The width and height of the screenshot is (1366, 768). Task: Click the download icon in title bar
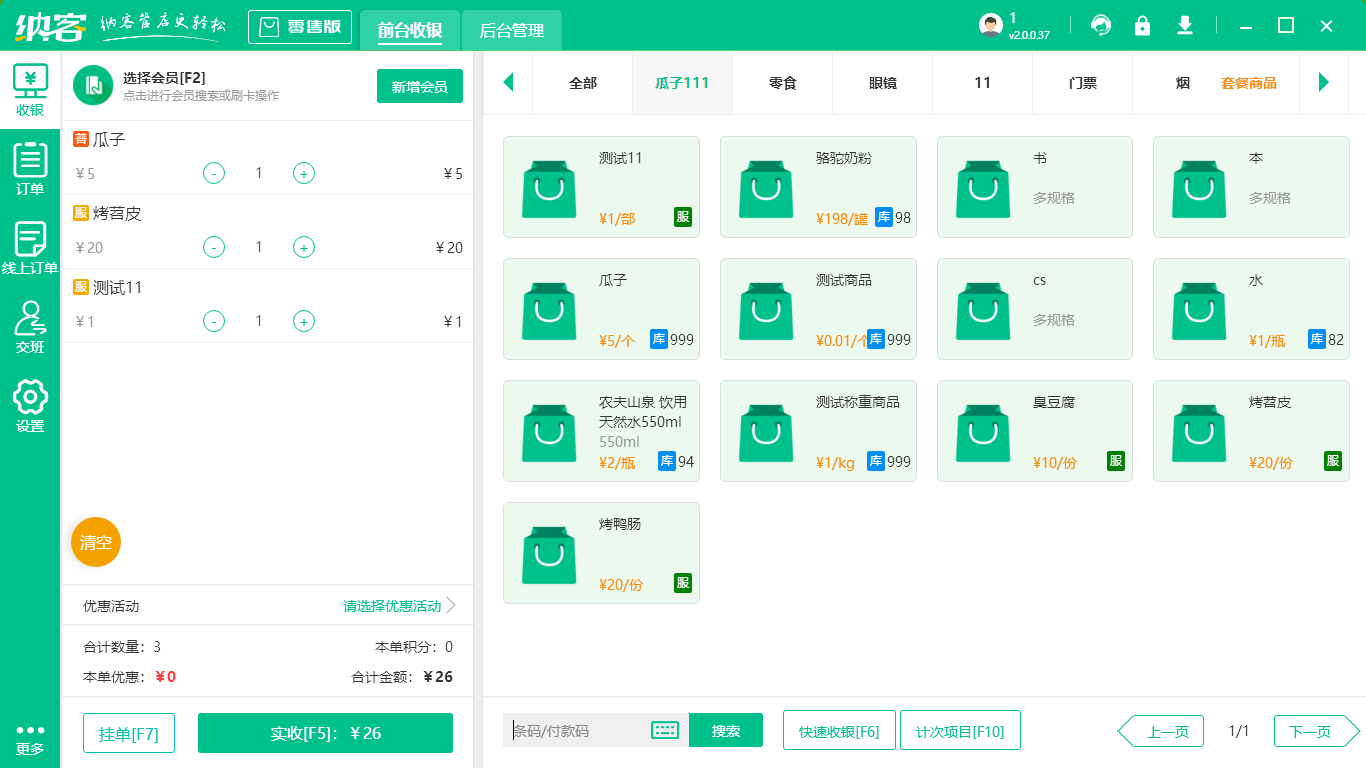pyautogui.click(x=1185, y=25)
